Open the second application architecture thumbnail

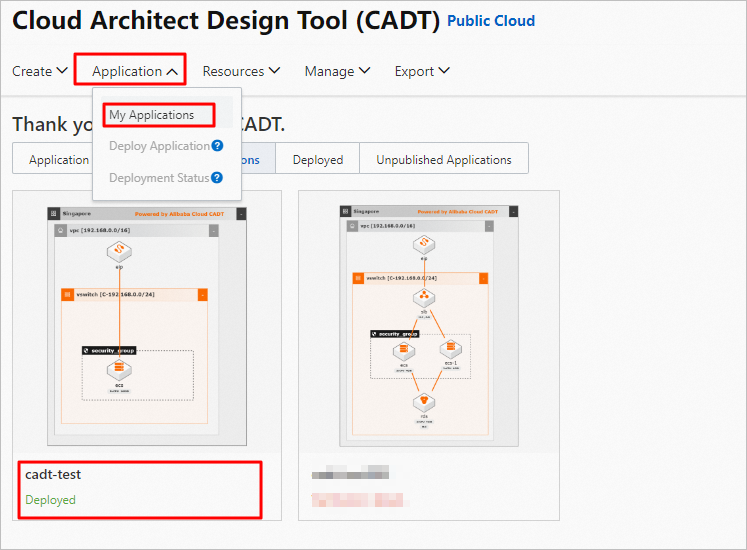pos(429,326)
